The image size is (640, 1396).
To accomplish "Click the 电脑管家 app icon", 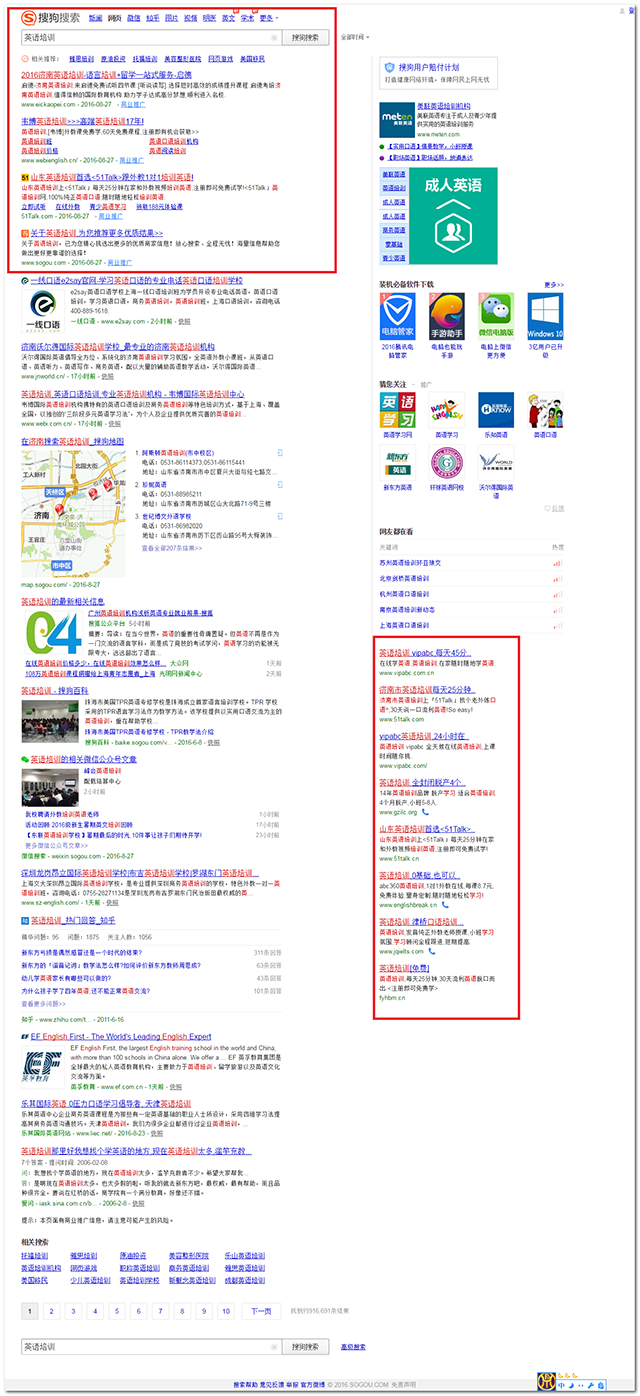I will tap(399, 314).
